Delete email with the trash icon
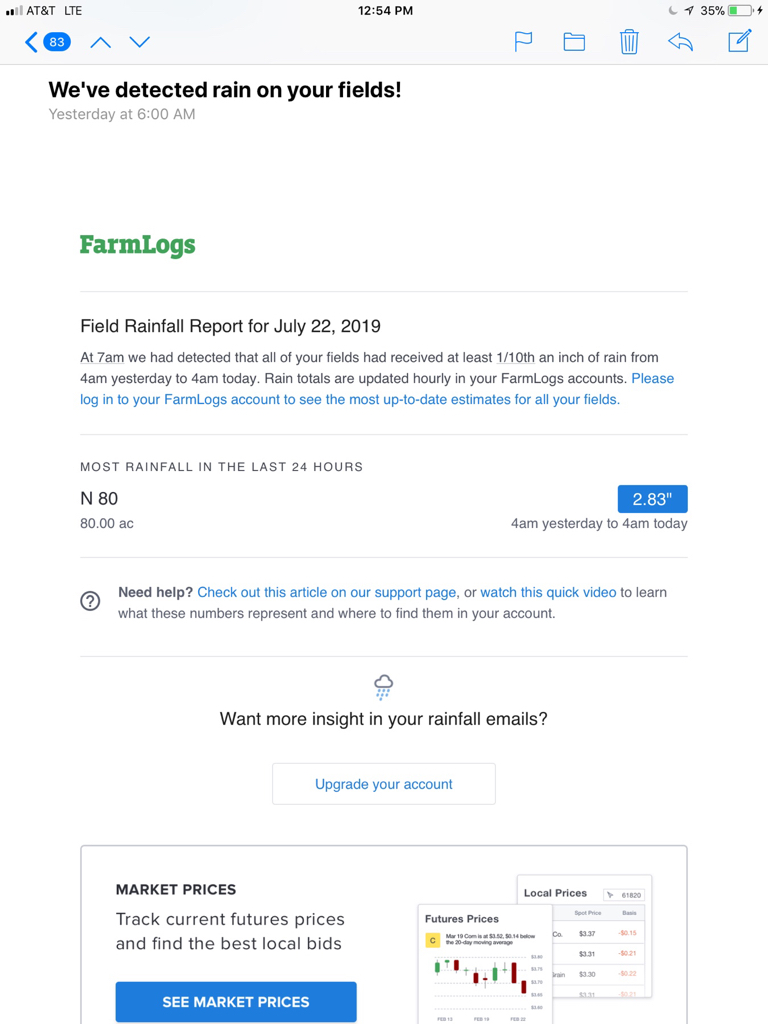Viewport: 768px width, 1024px height. coord(629,42)
